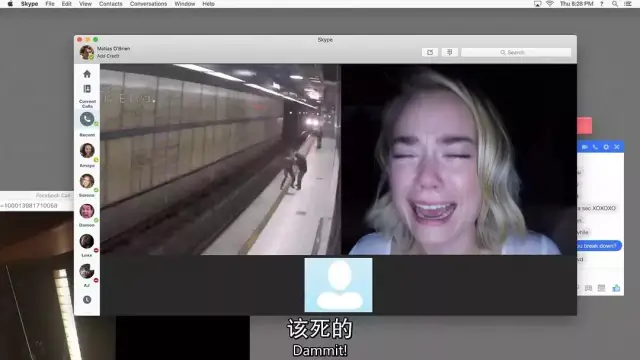Click the clock showing Thu 8:28 PM

[576, 4]
